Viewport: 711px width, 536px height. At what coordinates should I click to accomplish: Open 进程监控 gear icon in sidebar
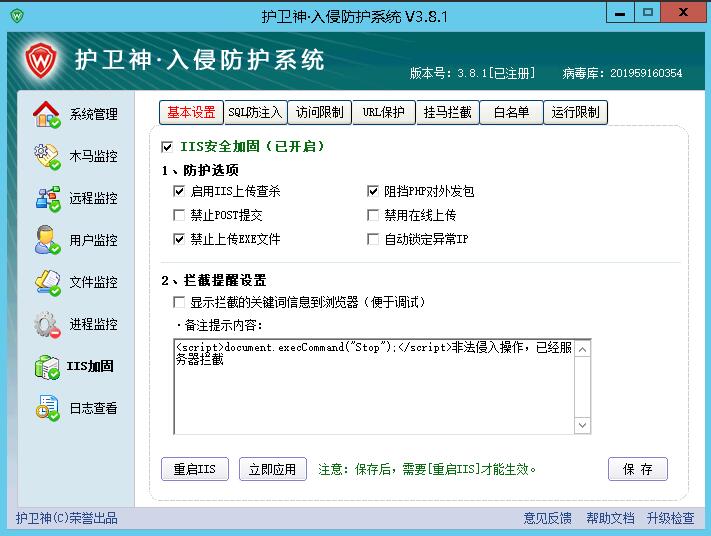47,324
